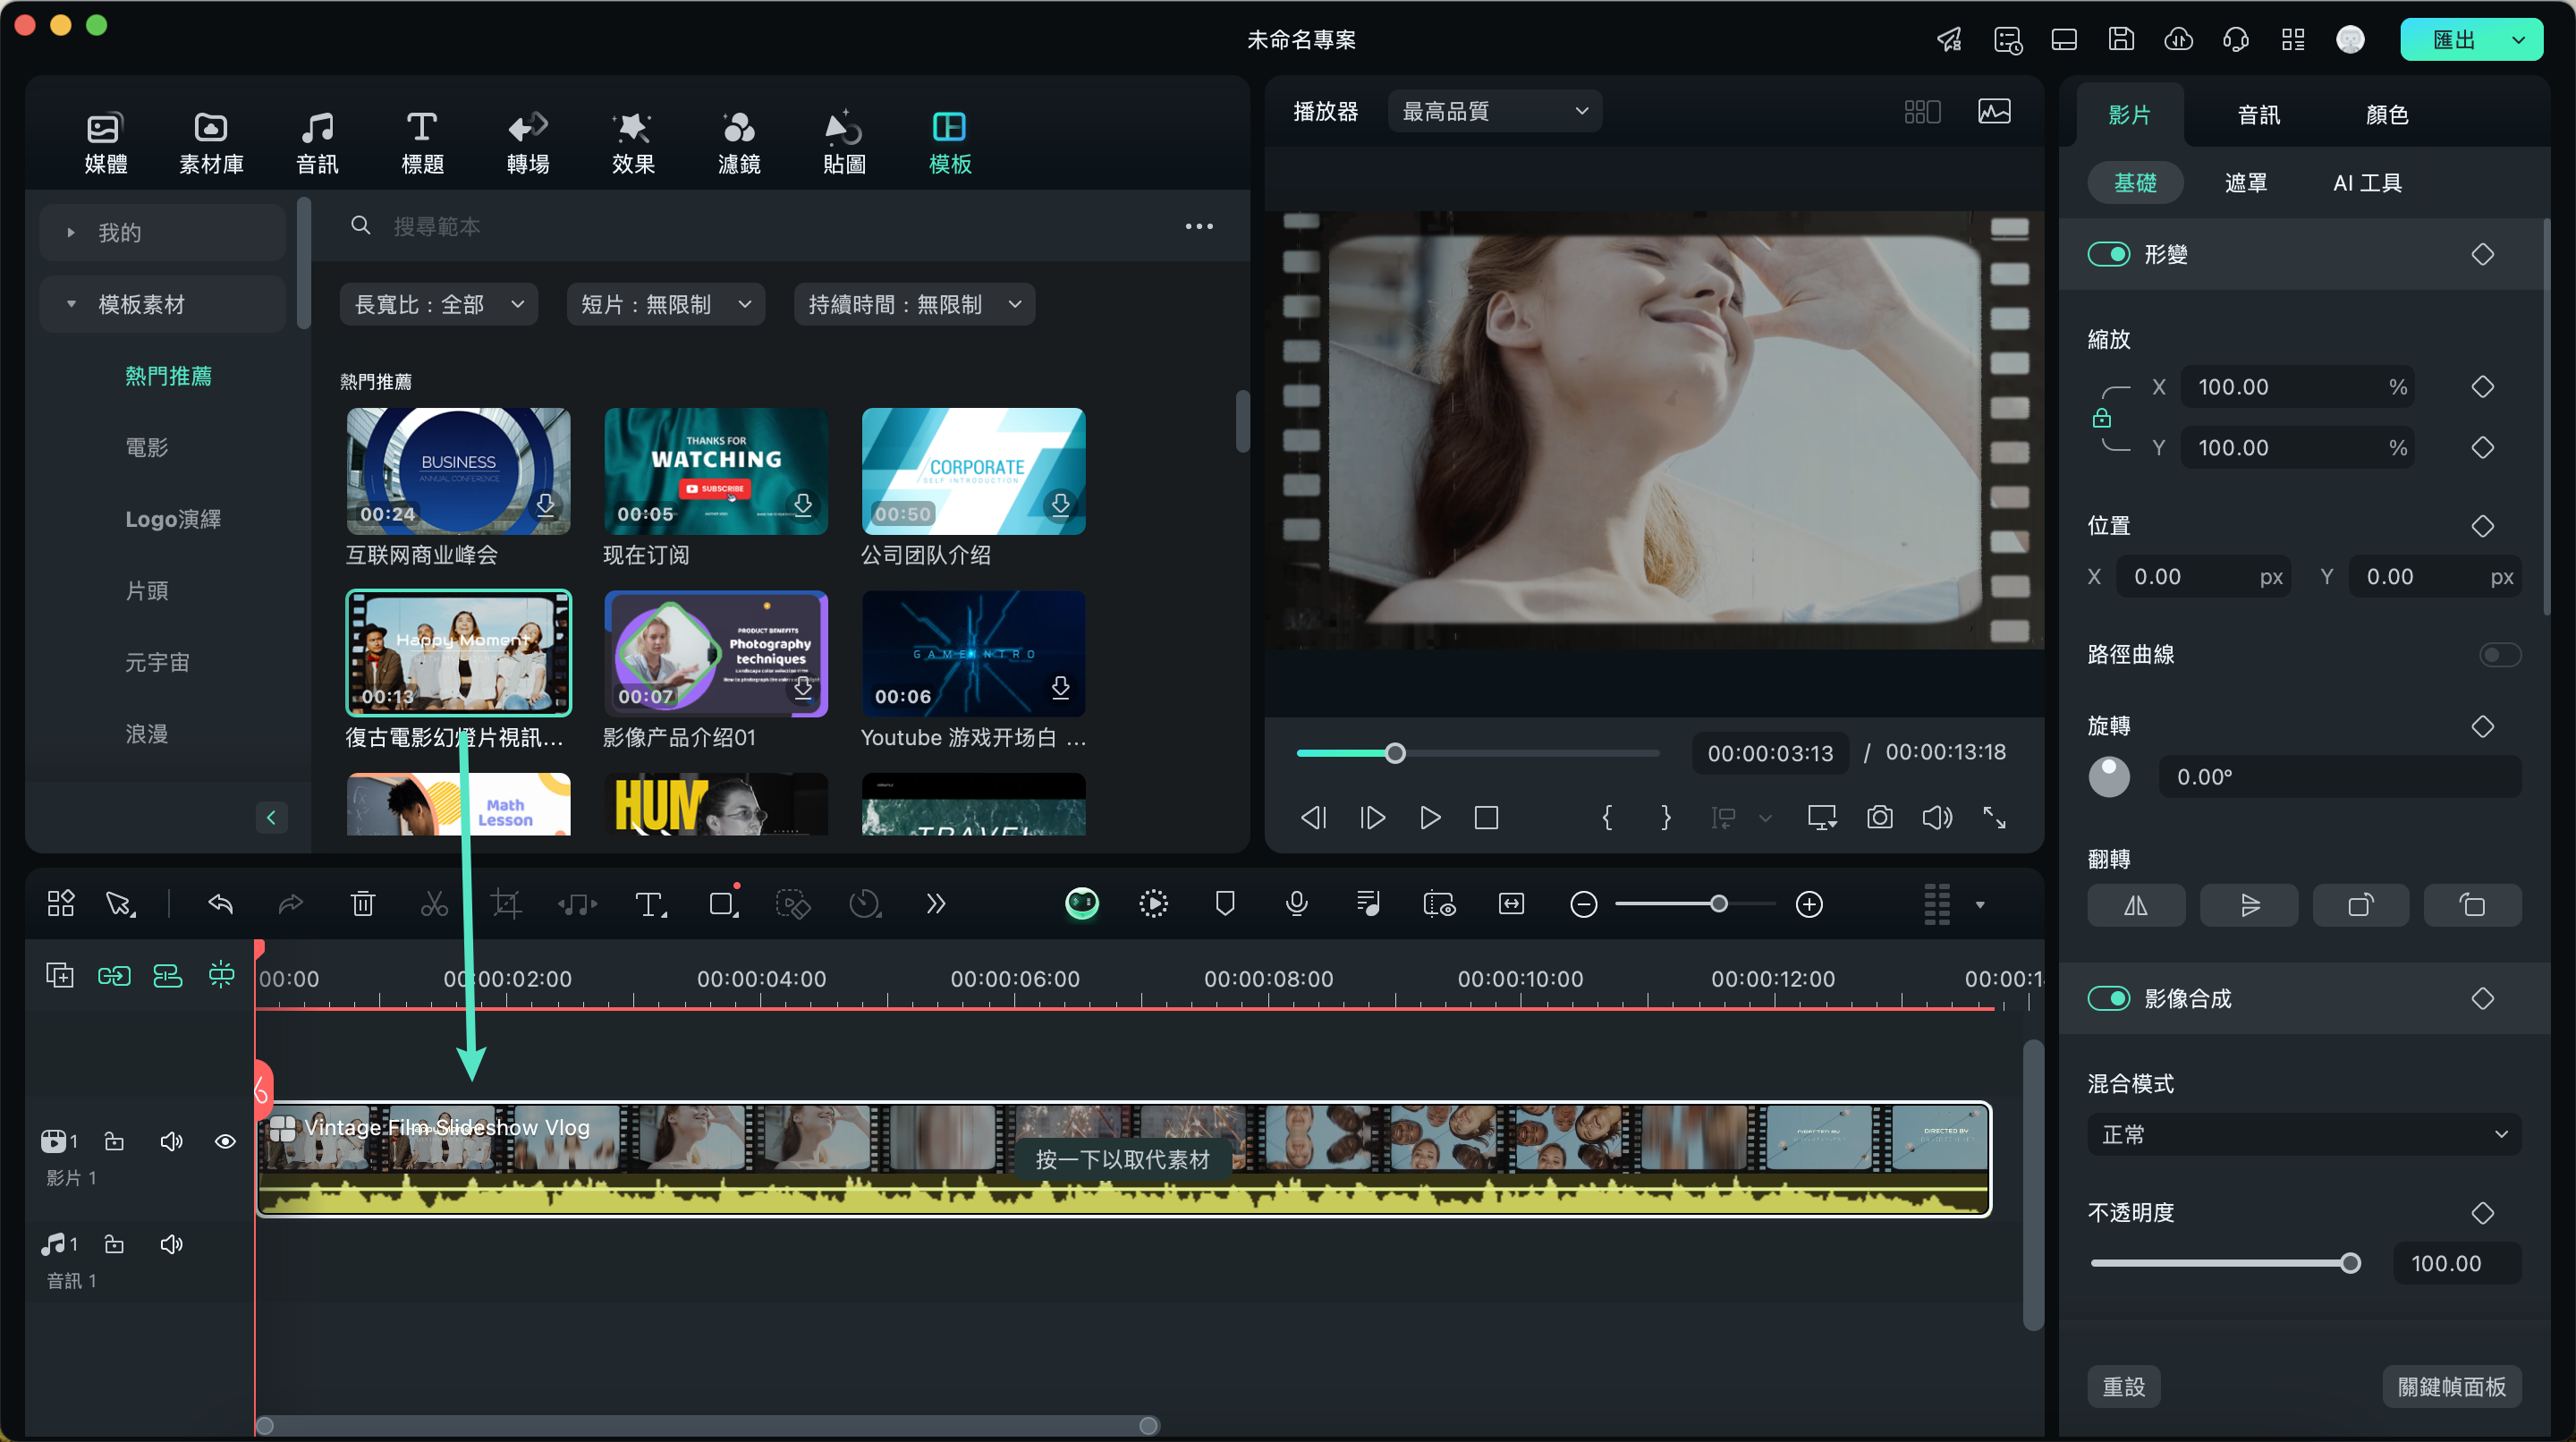
Task: Mute the 影片 1 track speaker
Action: pos(171,1141)
